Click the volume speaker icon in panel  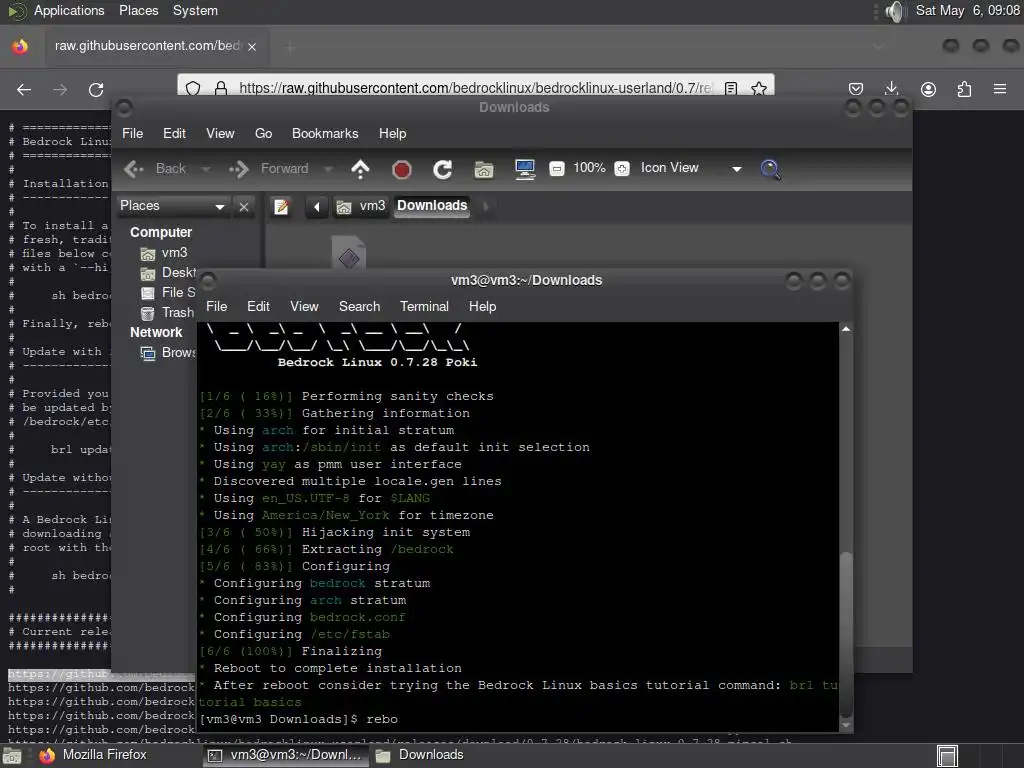[x=895, y=11]
